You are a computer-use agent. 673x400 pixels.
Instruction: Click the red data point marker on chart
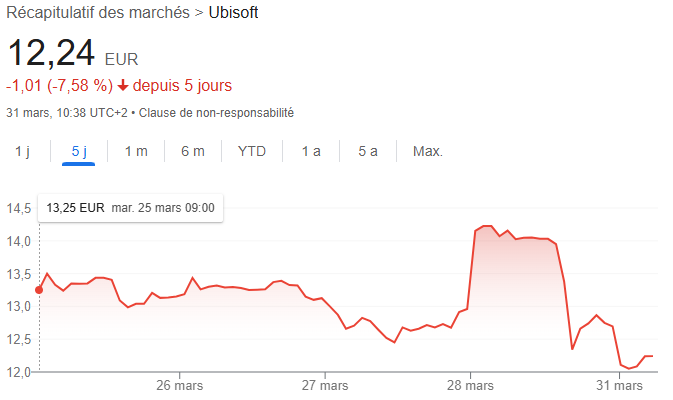pos(39,290)
